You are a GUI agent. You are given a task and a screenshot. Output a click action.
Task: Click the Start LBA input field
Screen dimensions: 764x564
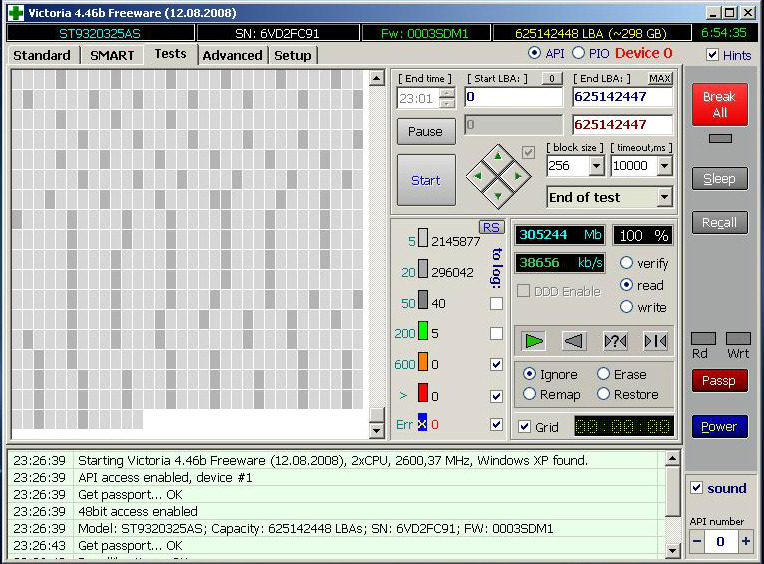click(513, 97)
